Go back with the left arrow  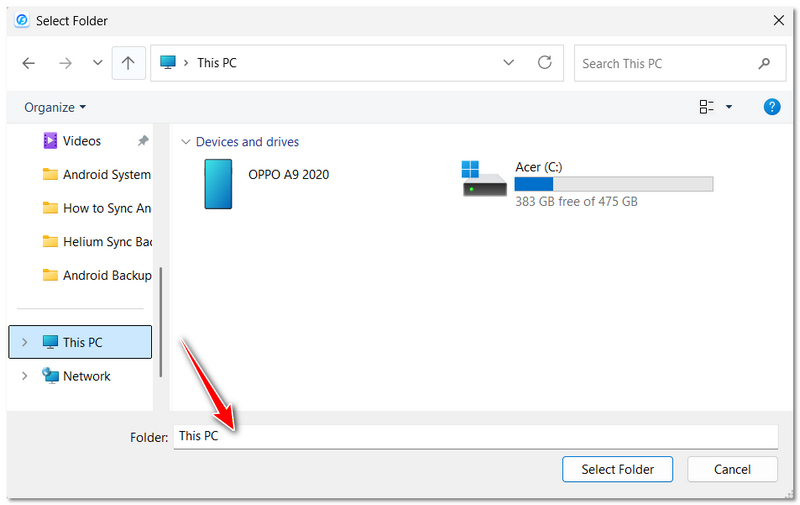(29, 63)
